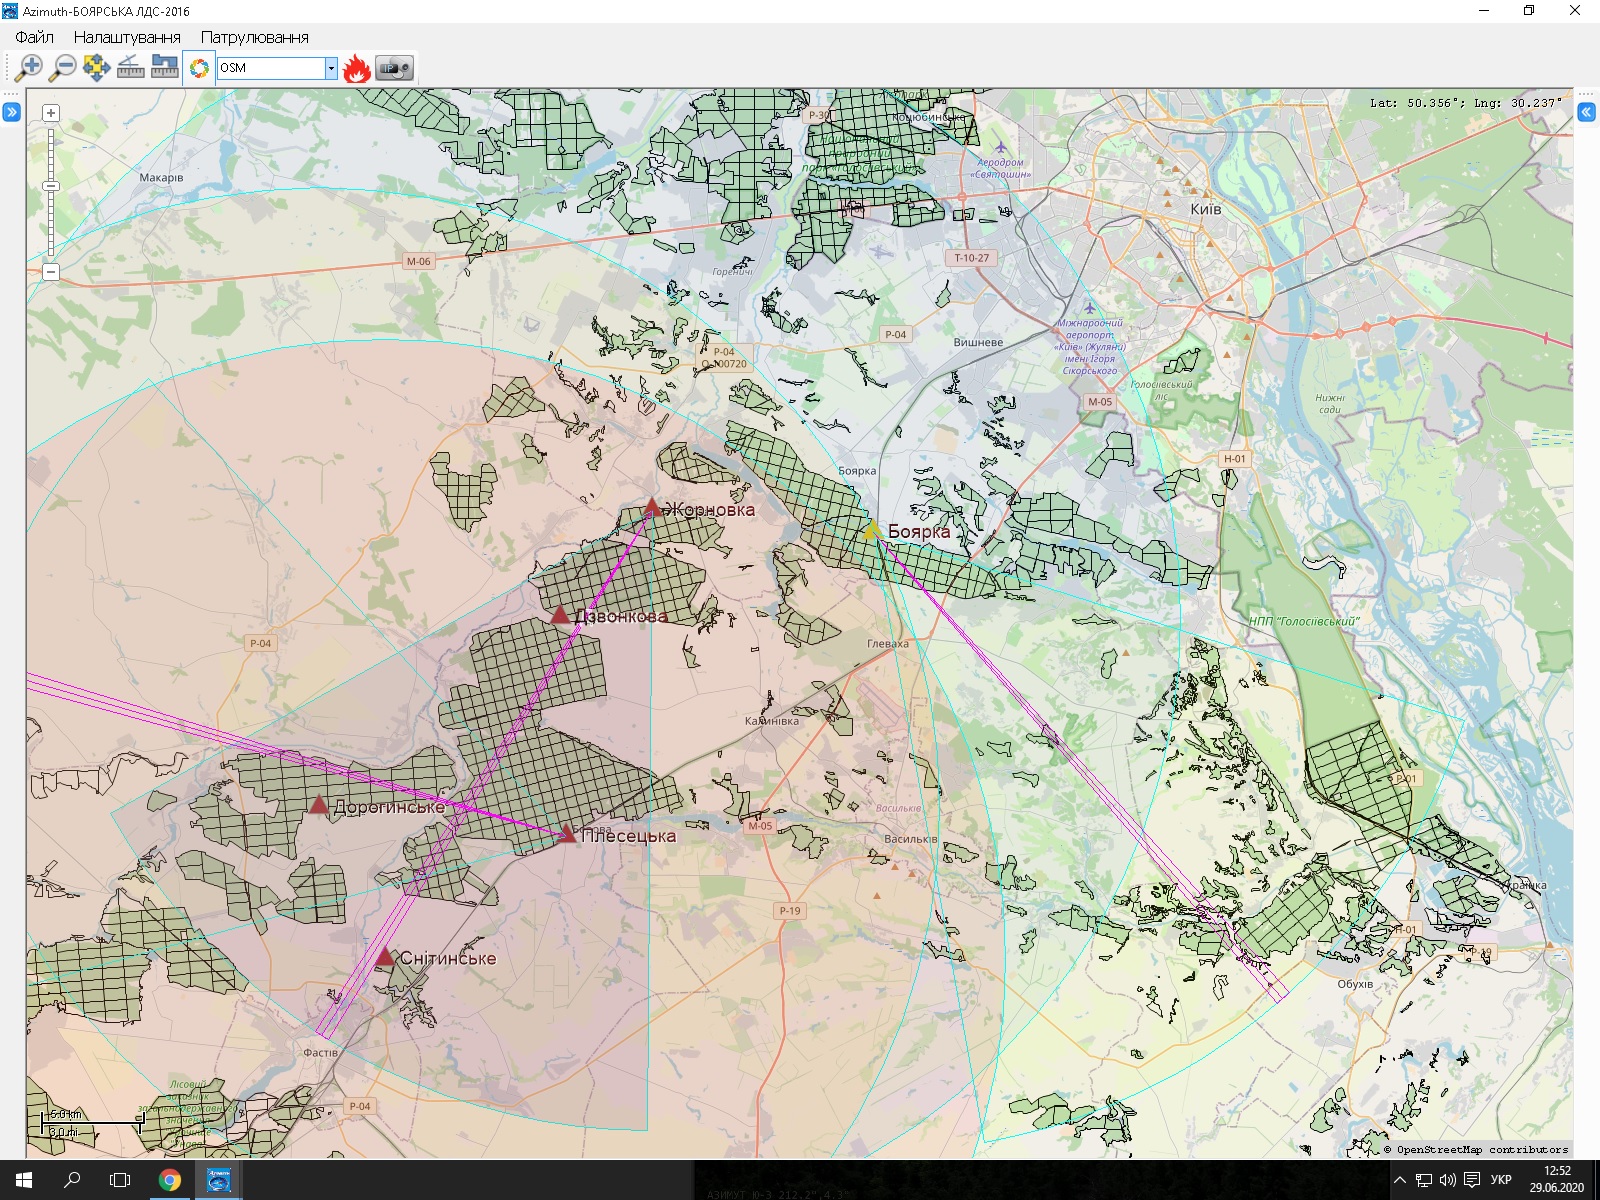The width and height of the screenshot is (1600, 1200).
Task: Expand the right side panel
Action: [1587, 112]
